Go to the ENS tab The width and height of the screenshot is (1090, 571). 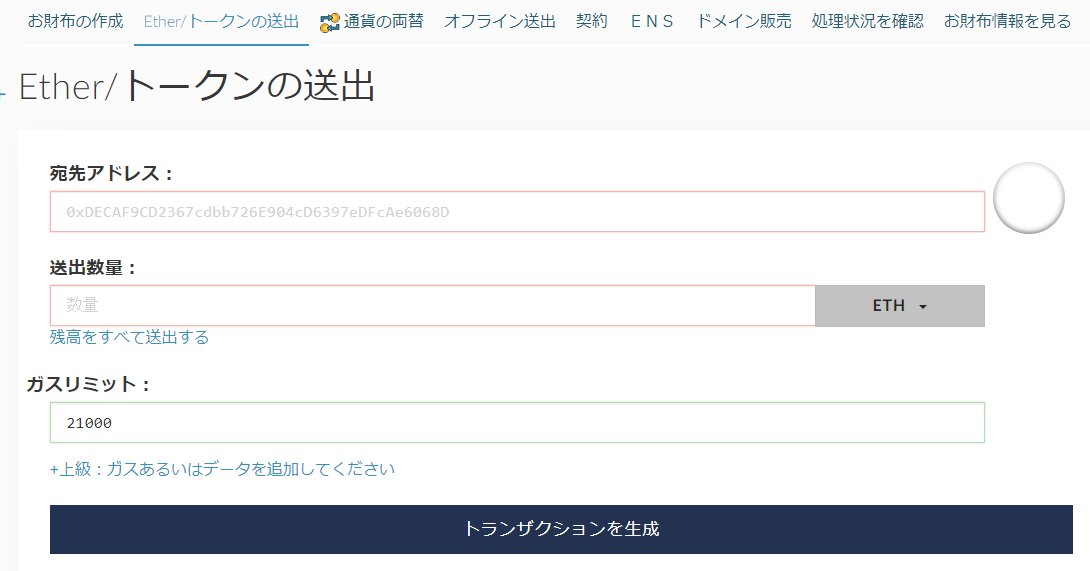point(652,22)
